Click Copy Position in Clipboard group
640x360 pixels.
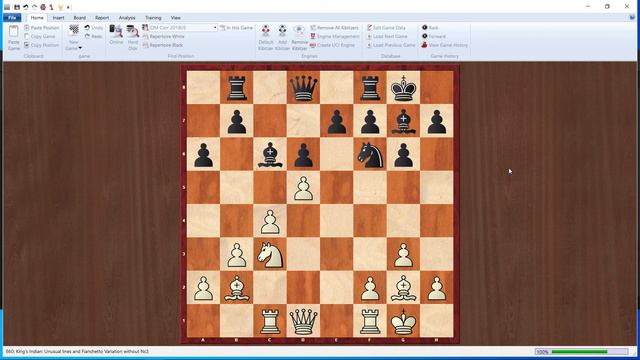pyautogui.click(x=41, y=45)
